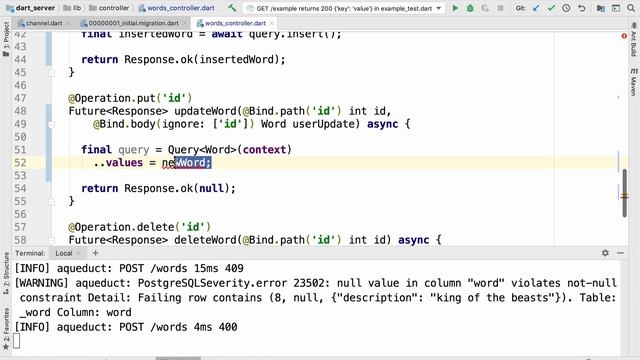Screen dimensions: 640x360
Task: Click line number 52 in gutter
Action: (x=20, y=162)
